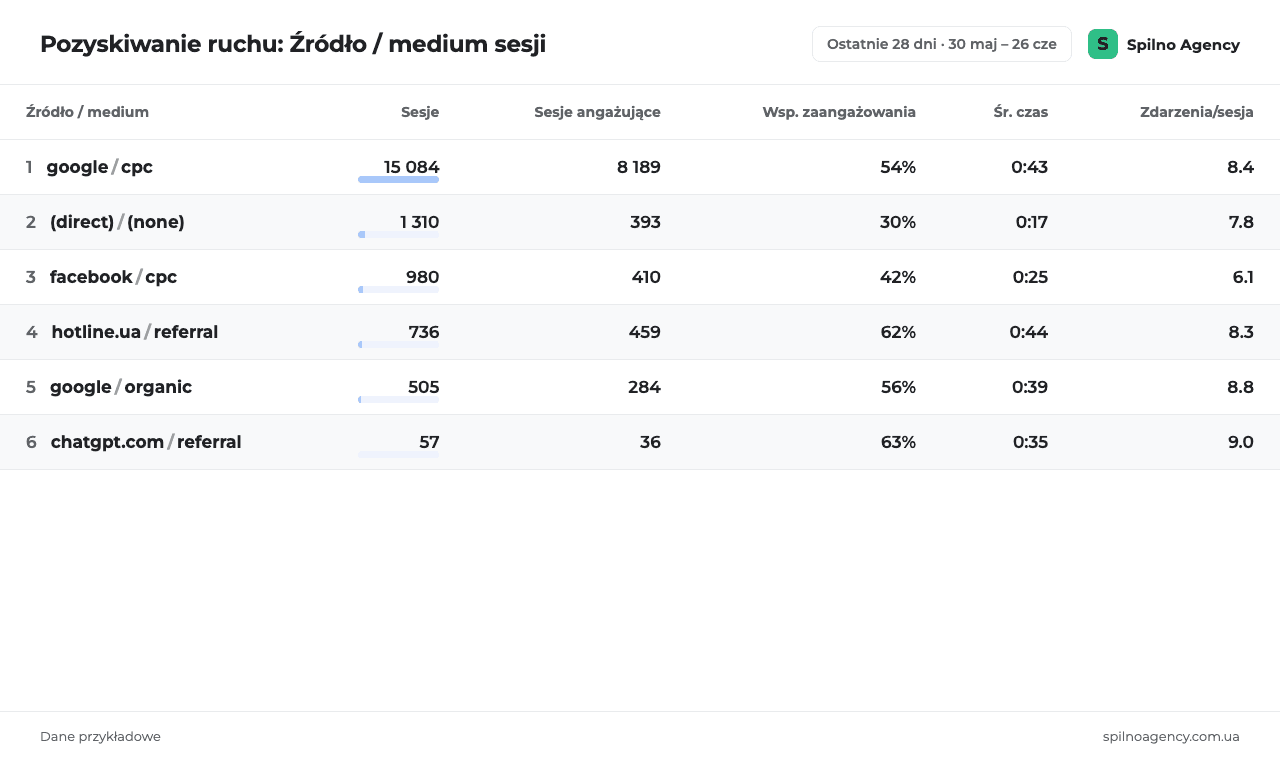
Task: Click the Spilno Agency name label
Action: [x=1183, y=45]
